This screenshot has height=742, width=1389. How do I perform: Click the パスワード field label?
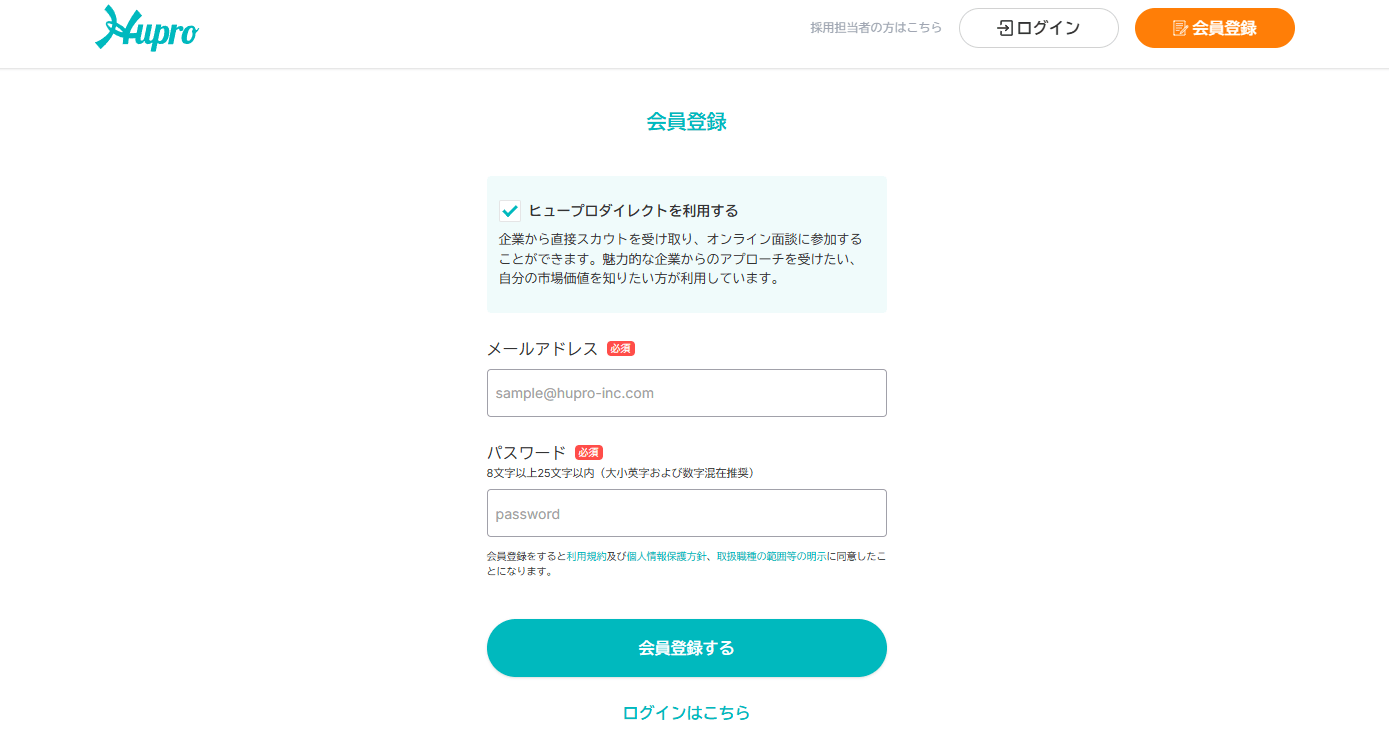(x=526, y=453)
